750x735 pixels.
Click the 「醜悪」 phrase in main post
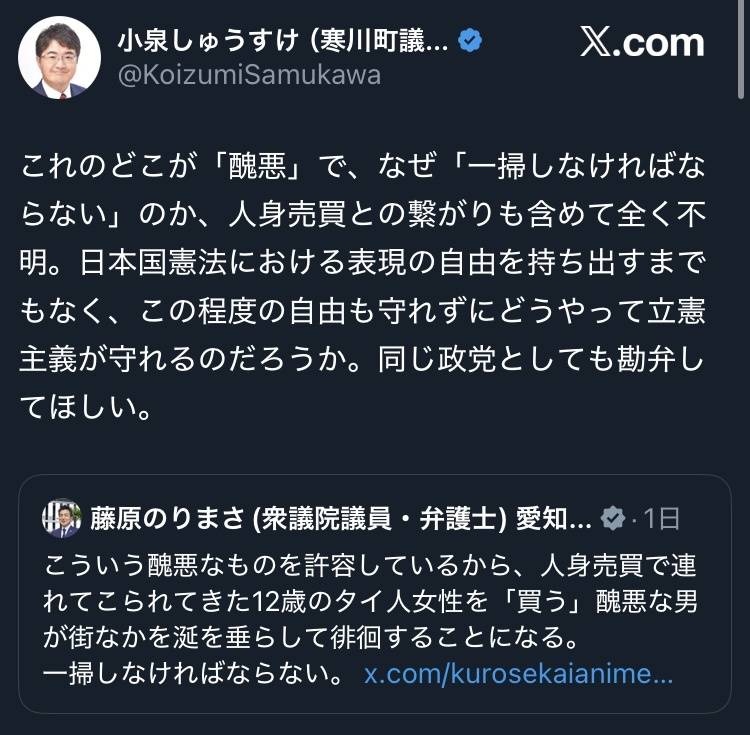coord(244,167)
